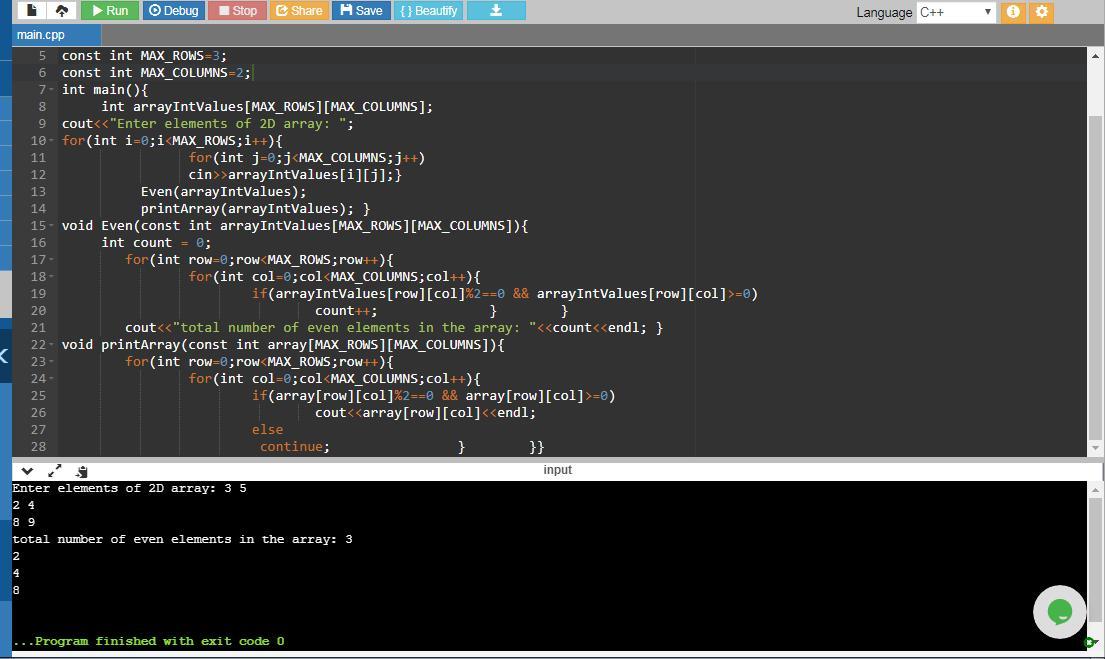
Task: Open settings with the orange gear icon
Action: tap(1042, 12)
